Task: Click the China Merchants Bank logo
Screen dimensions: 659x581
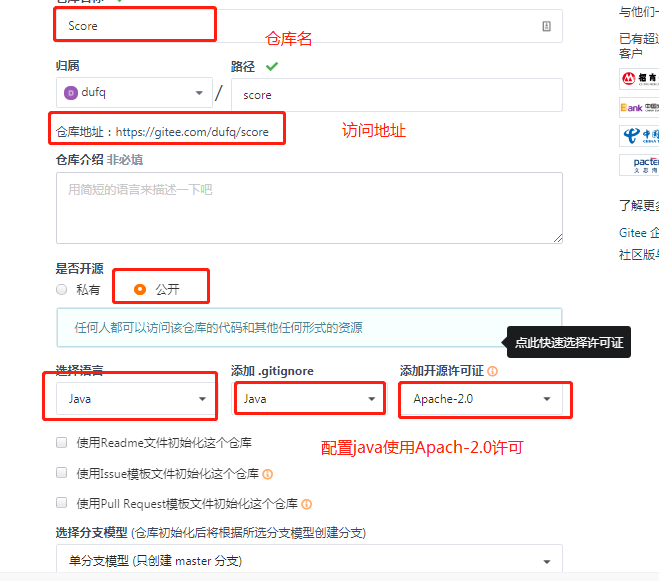Action: coord(639,79)
